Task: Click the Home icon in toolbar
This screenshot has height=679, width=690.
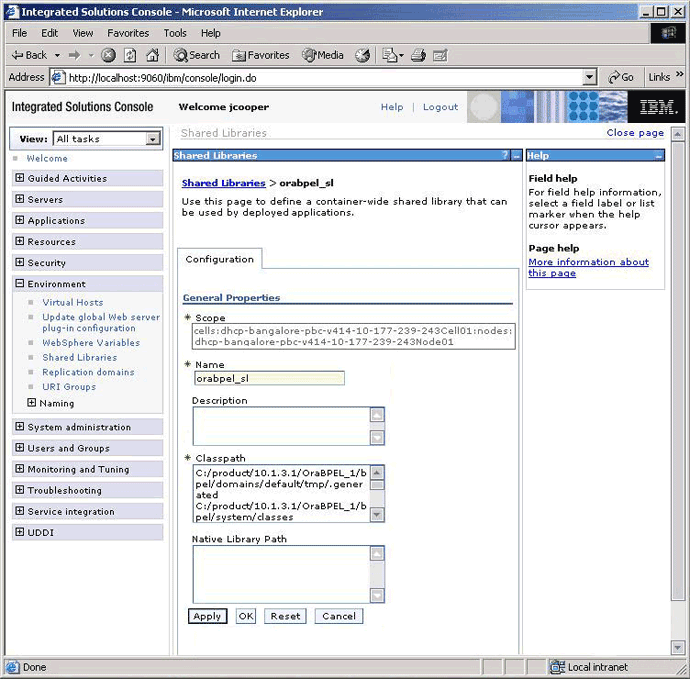Action: pyautogui.click(x=152, y=55)
